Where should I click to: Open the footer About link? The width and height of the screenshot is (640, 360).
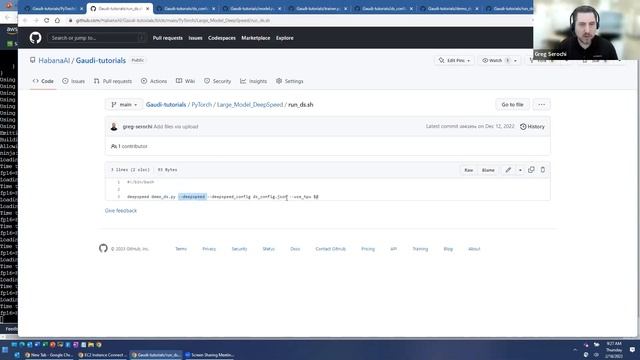click(x=474, y=249)
